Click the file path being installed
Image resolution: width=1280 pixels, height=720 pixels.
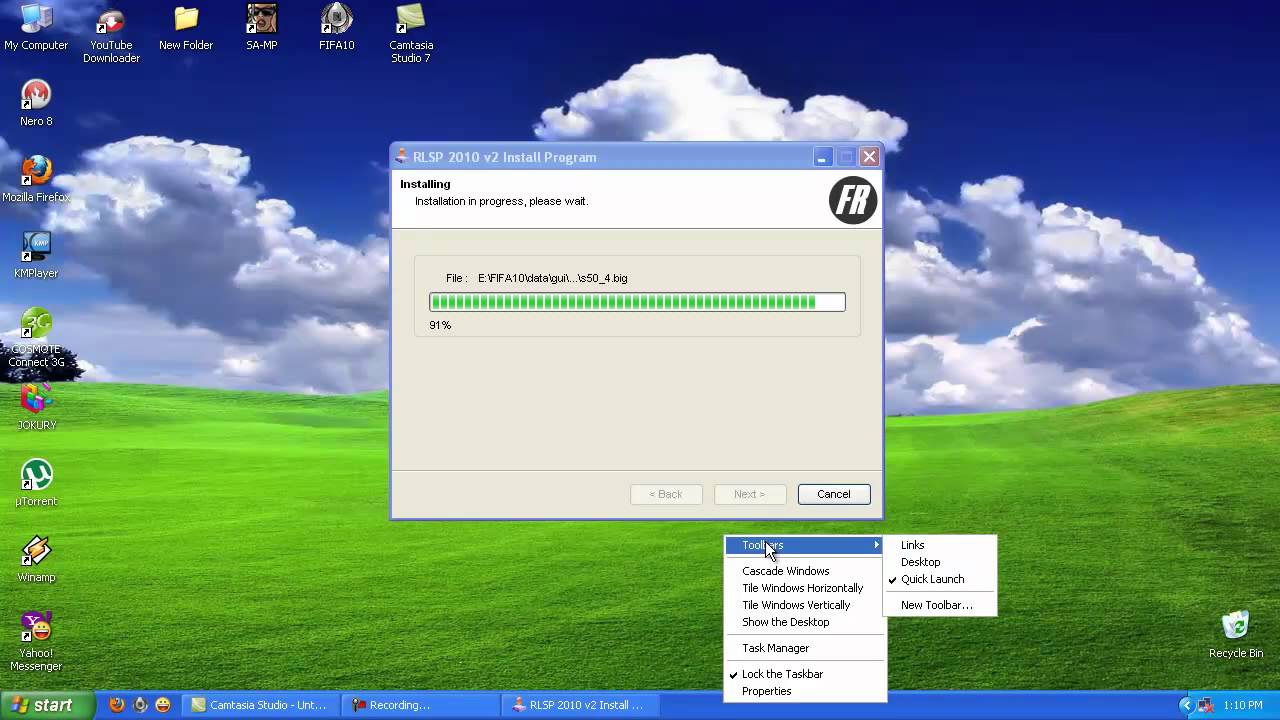(552, 278)
